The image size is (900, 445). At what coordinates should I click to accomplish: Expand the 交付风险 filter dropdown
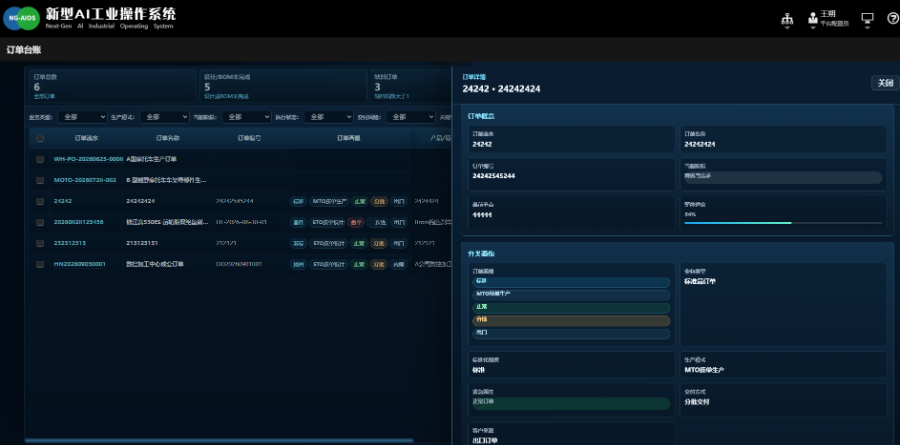pos(410,117)
